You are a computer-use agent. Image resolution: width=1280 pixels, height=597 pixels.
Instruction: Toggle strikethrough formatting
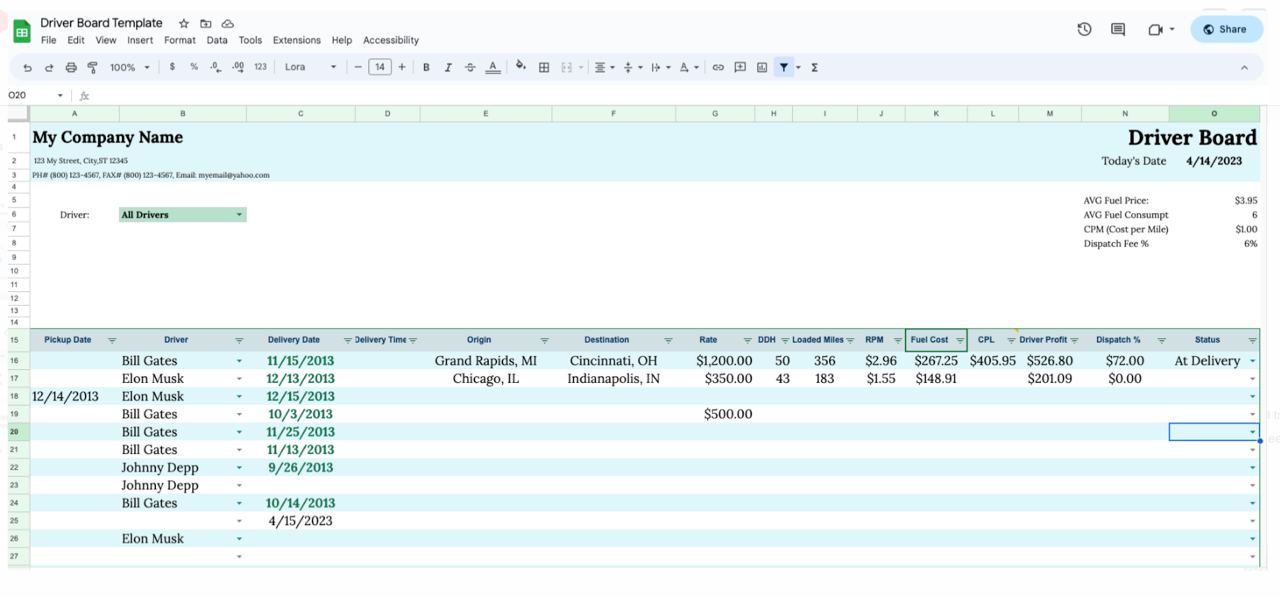point(470,67)
